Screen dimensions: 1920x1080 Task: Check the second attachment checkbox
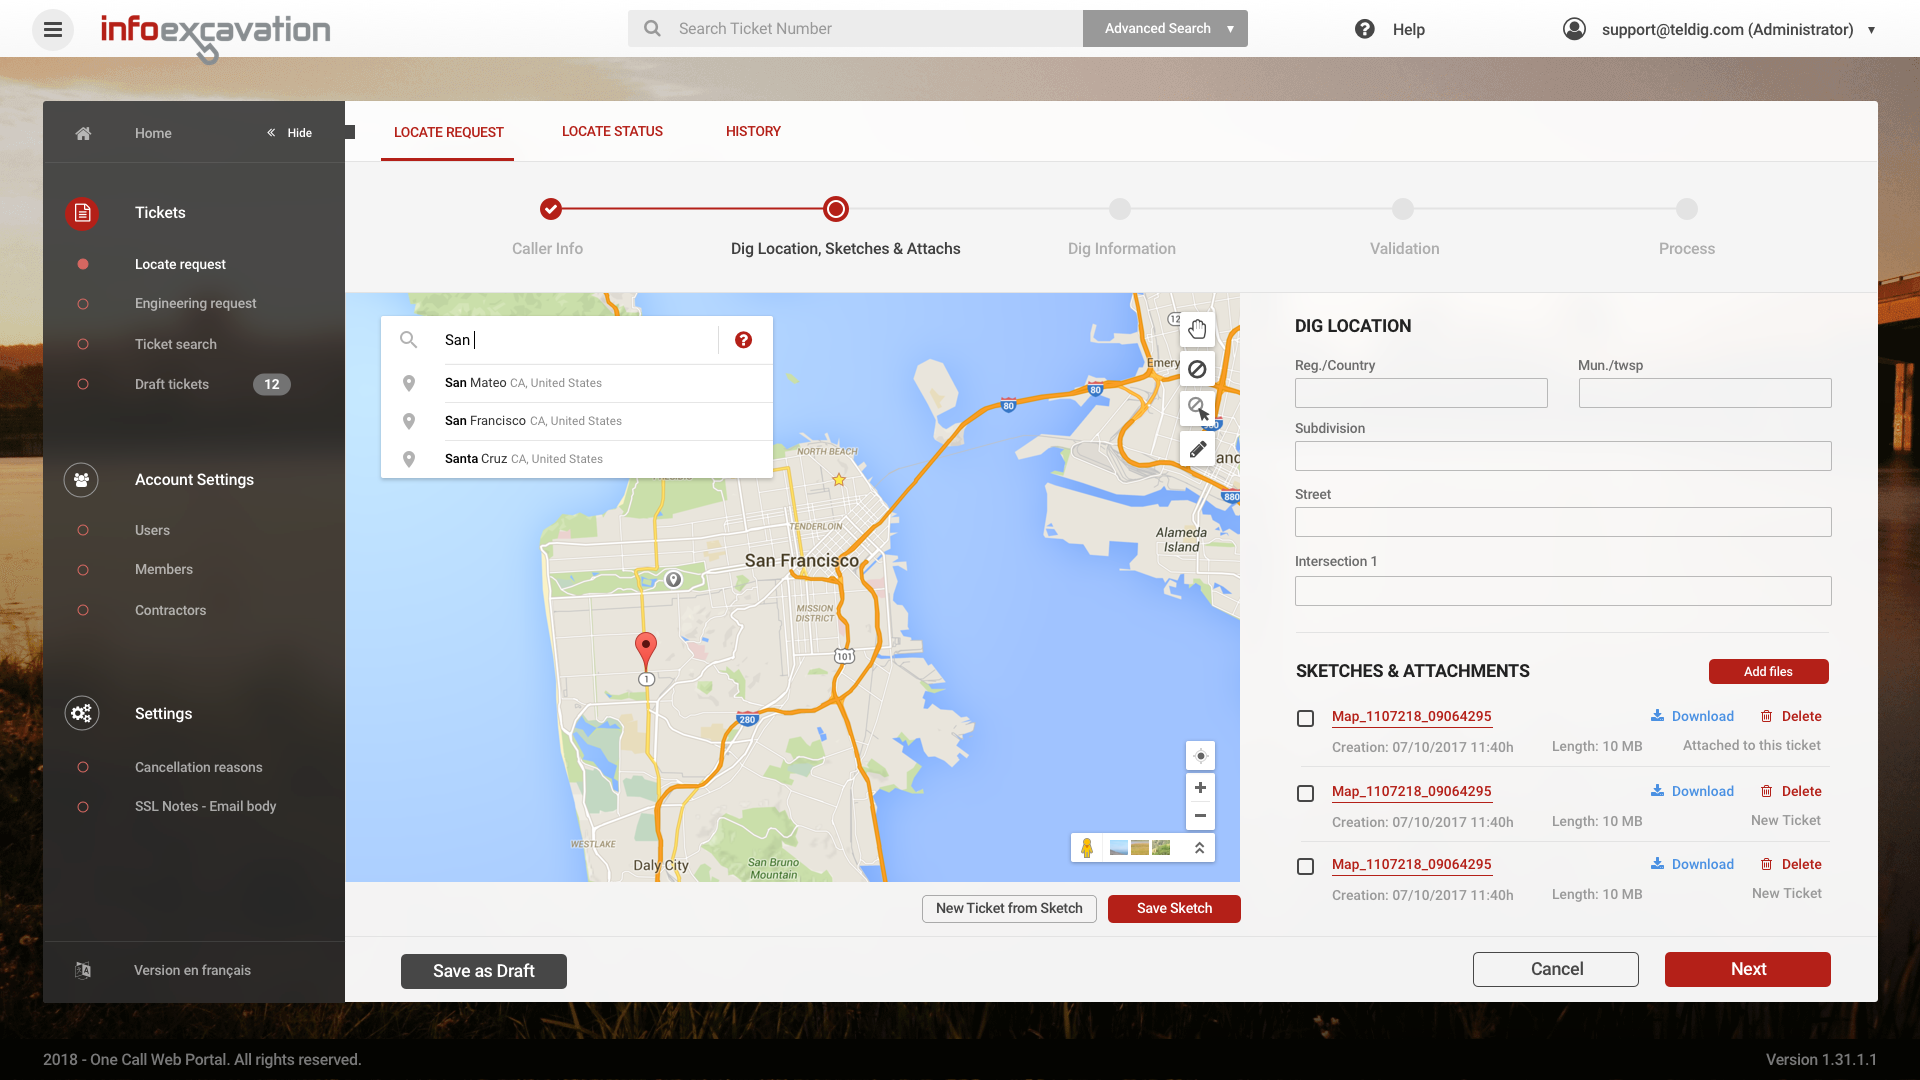click(1305, 793)
